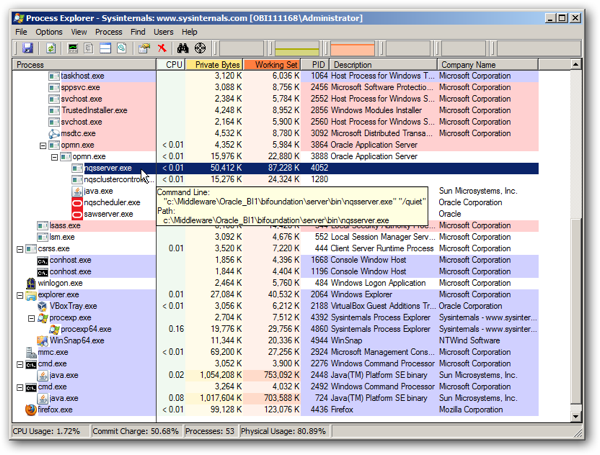This screenshot has width=600, height=455.
Task: Collapse the nested opmn.exe PID 3888 node
Action: coord(54,157)
